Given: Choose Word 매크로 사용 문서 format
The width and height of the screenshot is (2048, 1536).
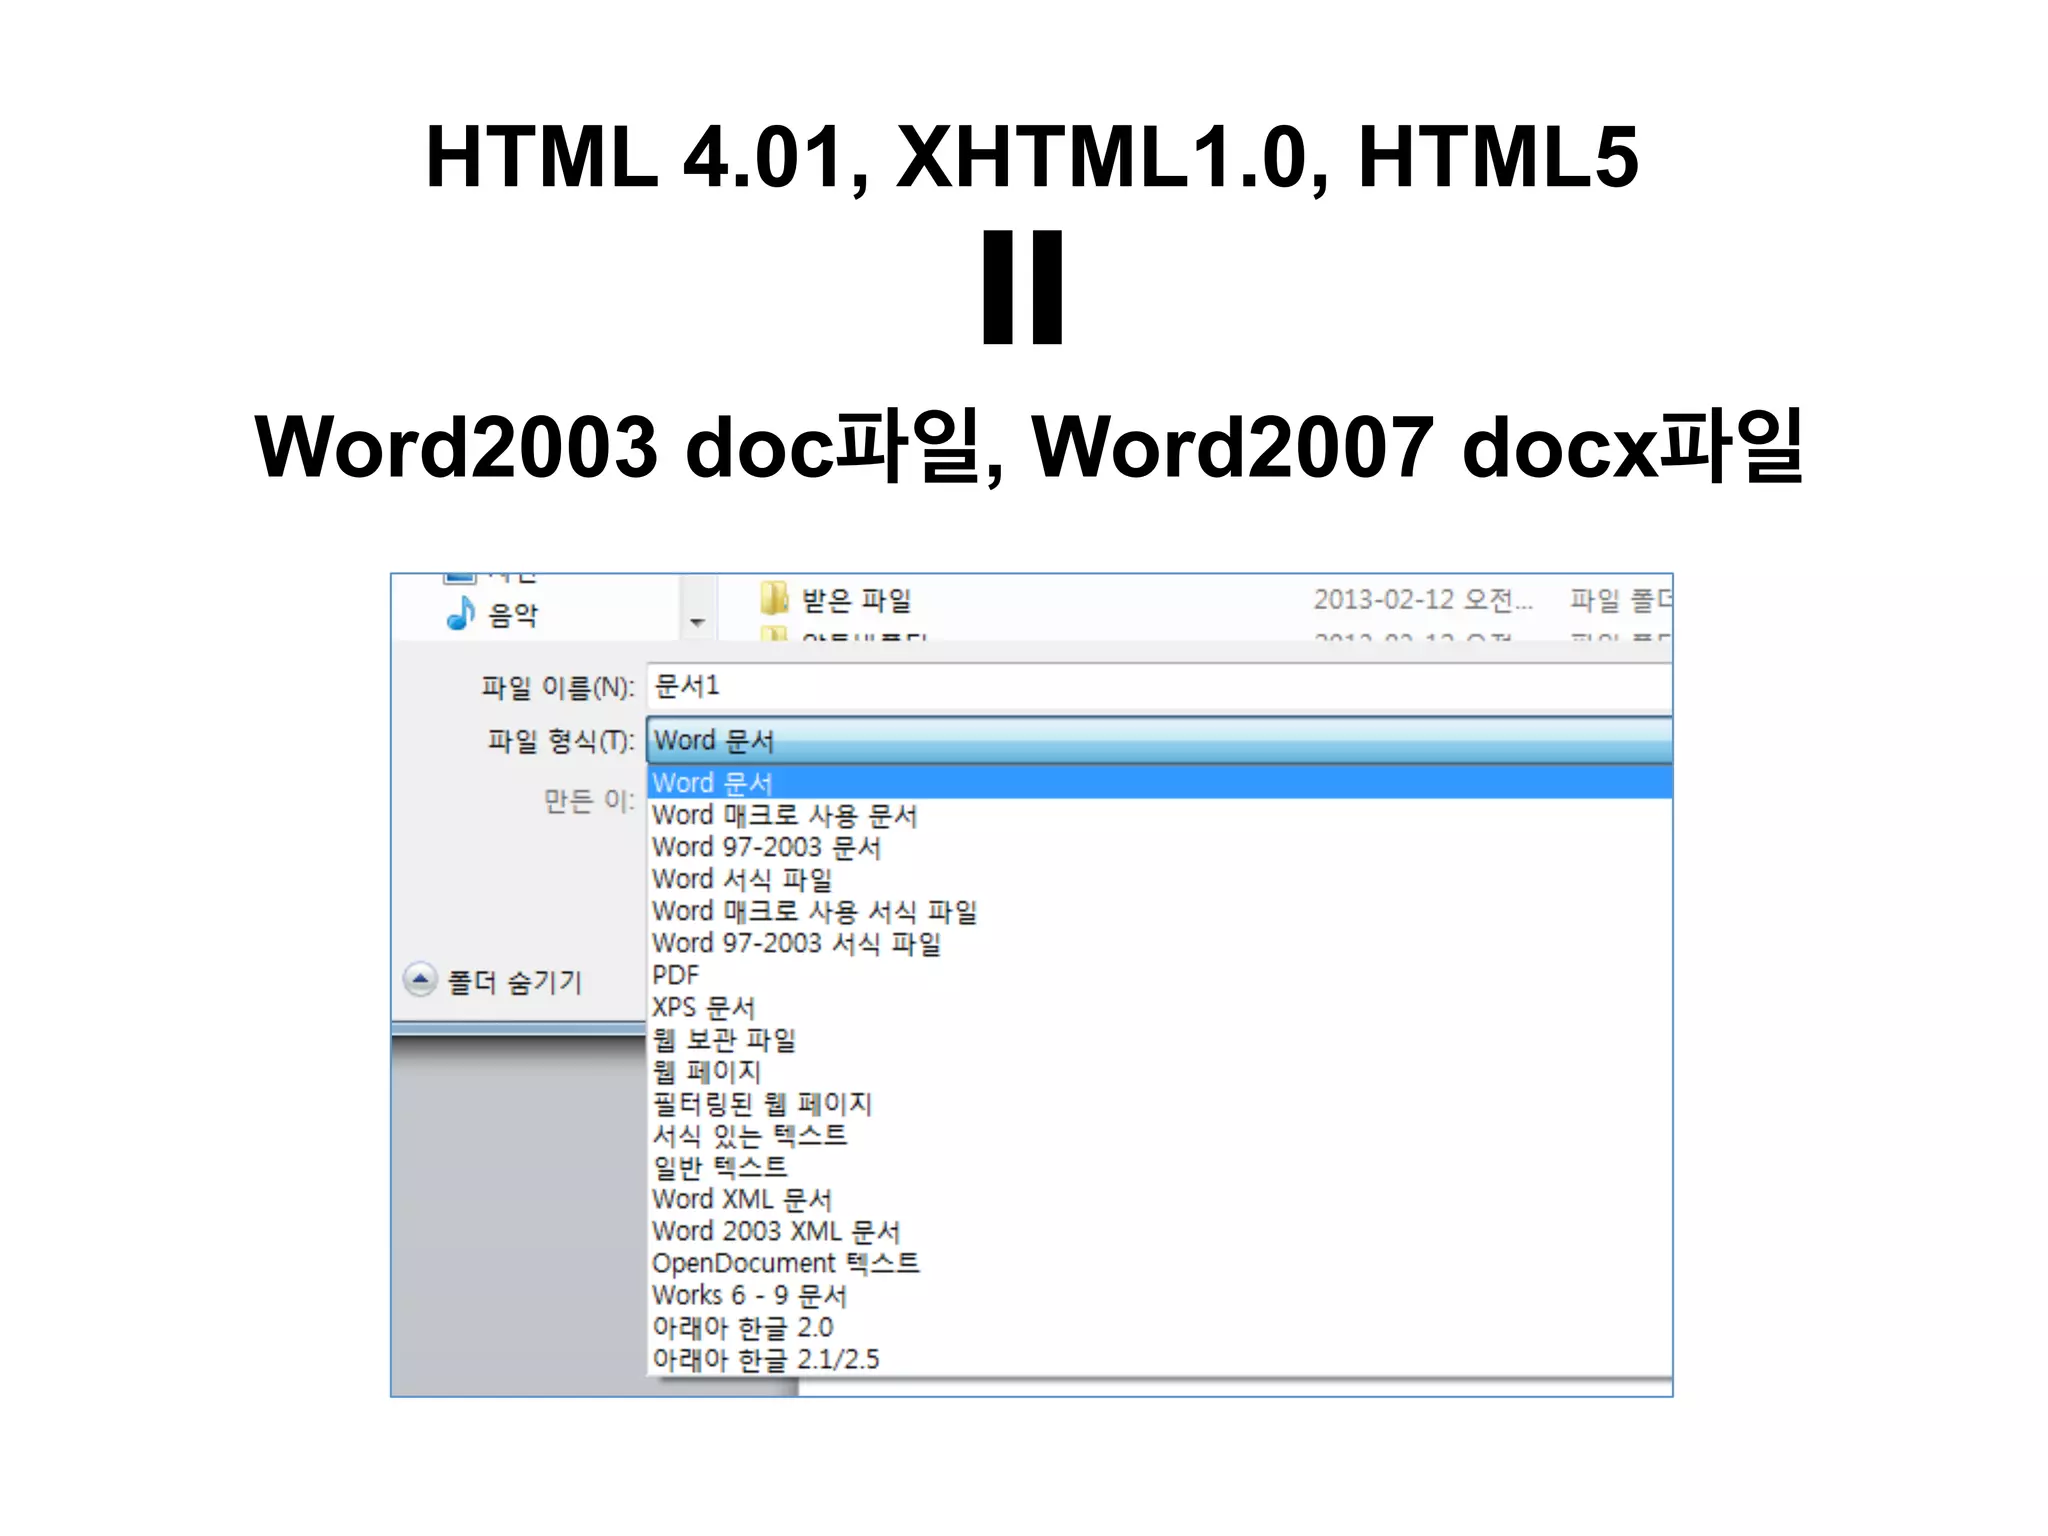Looking at the screenshot, I should point(1160,815).
